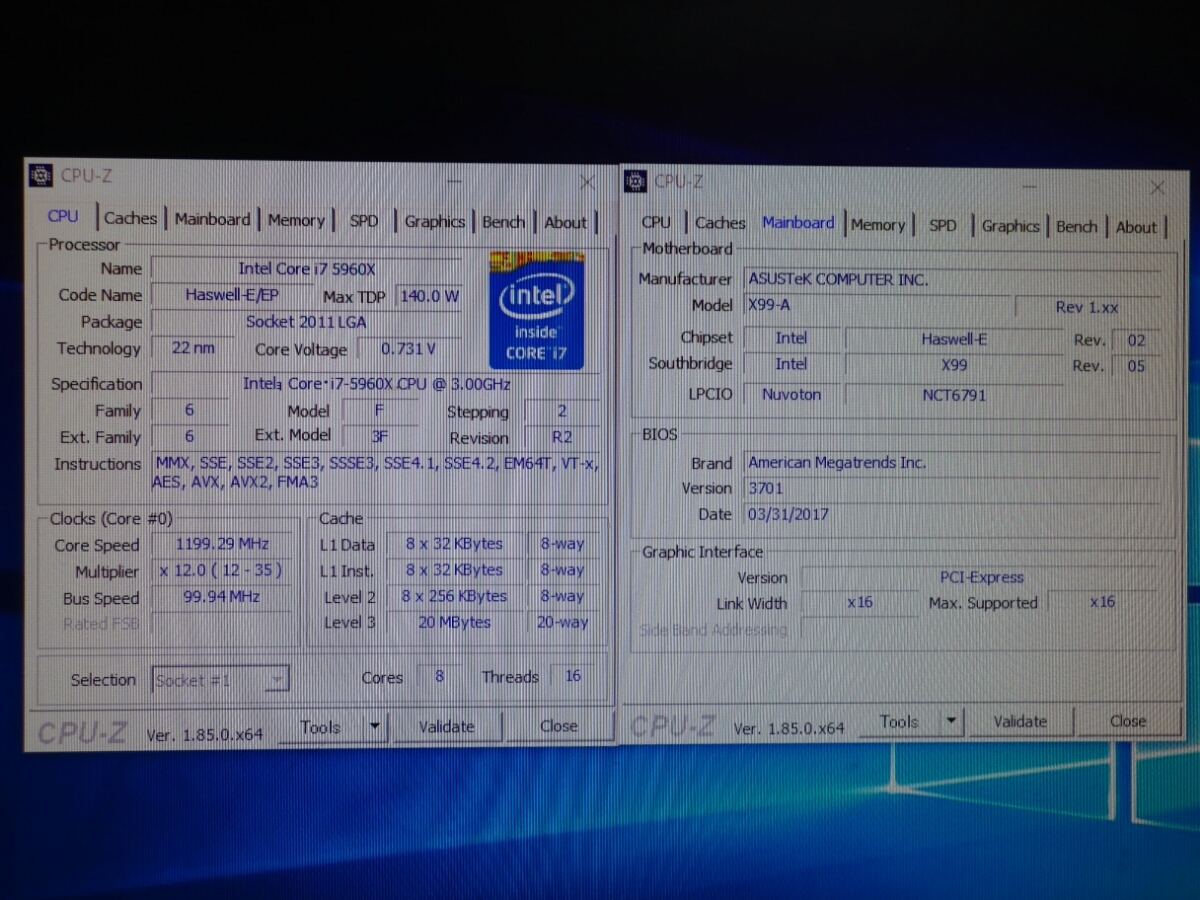Click the Intel Core i7 logo badge
Screen dimensions: 1200x900
[536, 311]
